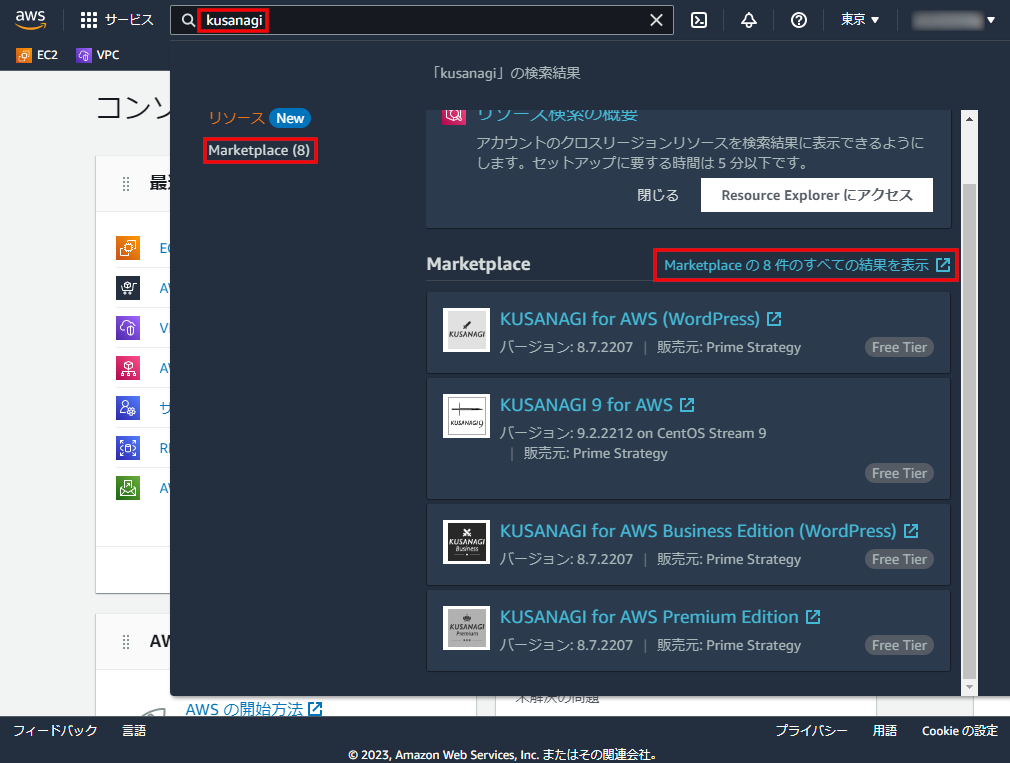Viewport: 1010px width, 763px height.
Task: Click the external link icon after すべての結果を表示
Action: point(943,265)
